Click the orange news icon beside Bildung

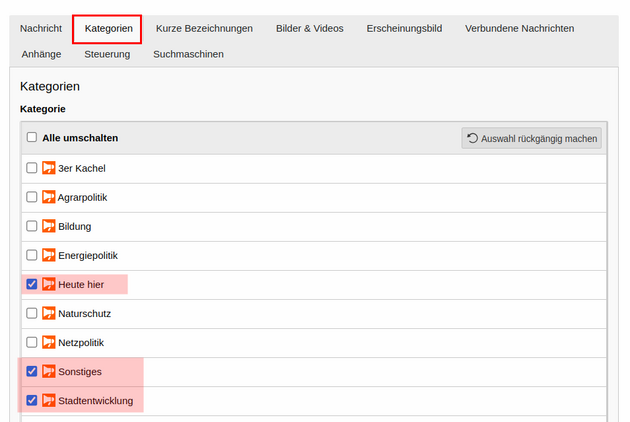(x=49, y=226)
